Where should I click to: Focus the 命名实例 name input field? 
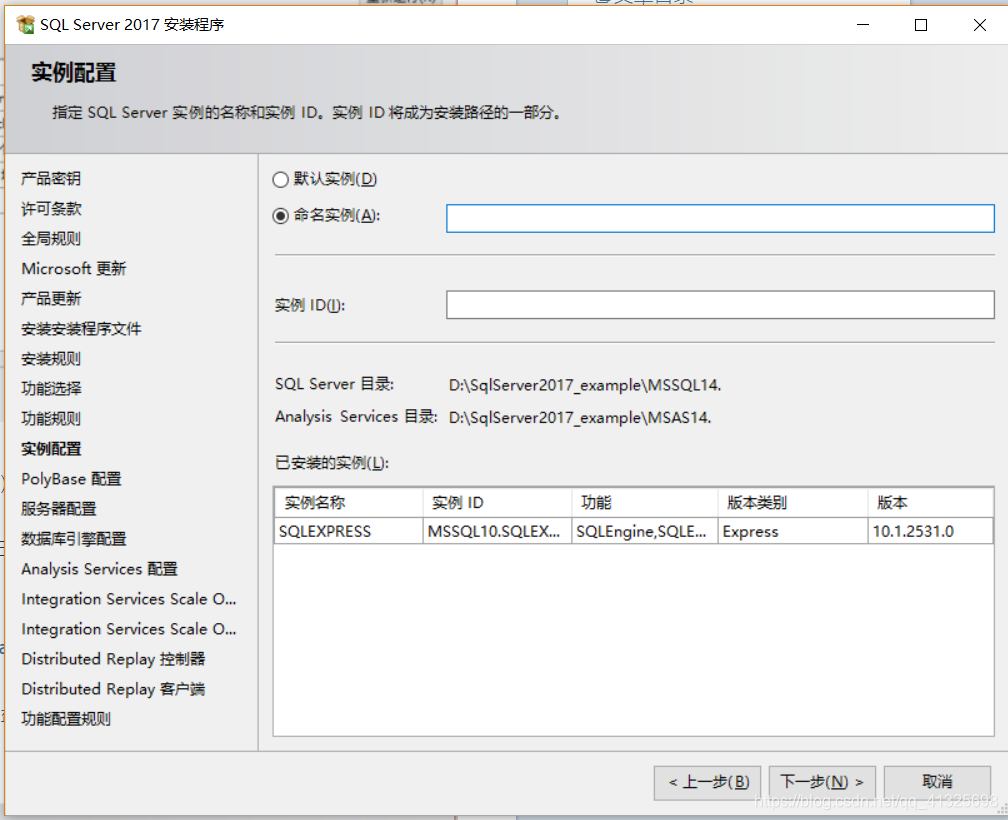(x=720, y=218)
